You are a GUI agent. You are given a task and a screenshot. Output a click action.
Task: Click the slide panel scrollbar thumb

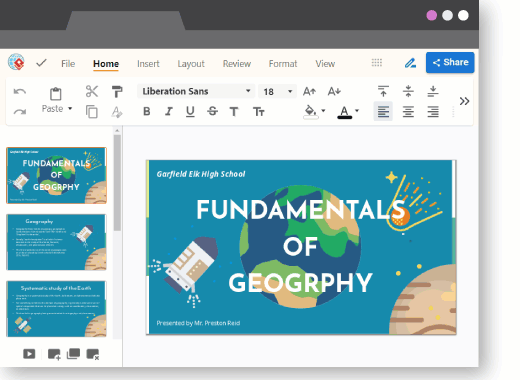pos(117,183)
